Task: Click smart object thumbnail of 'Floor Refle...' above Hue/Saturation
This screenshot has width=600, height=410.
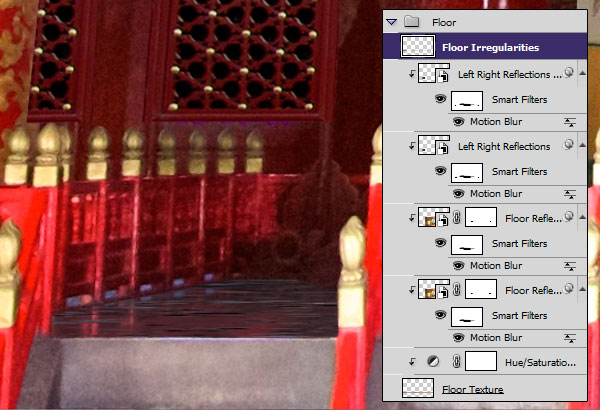Action: (x=433, y=289)
